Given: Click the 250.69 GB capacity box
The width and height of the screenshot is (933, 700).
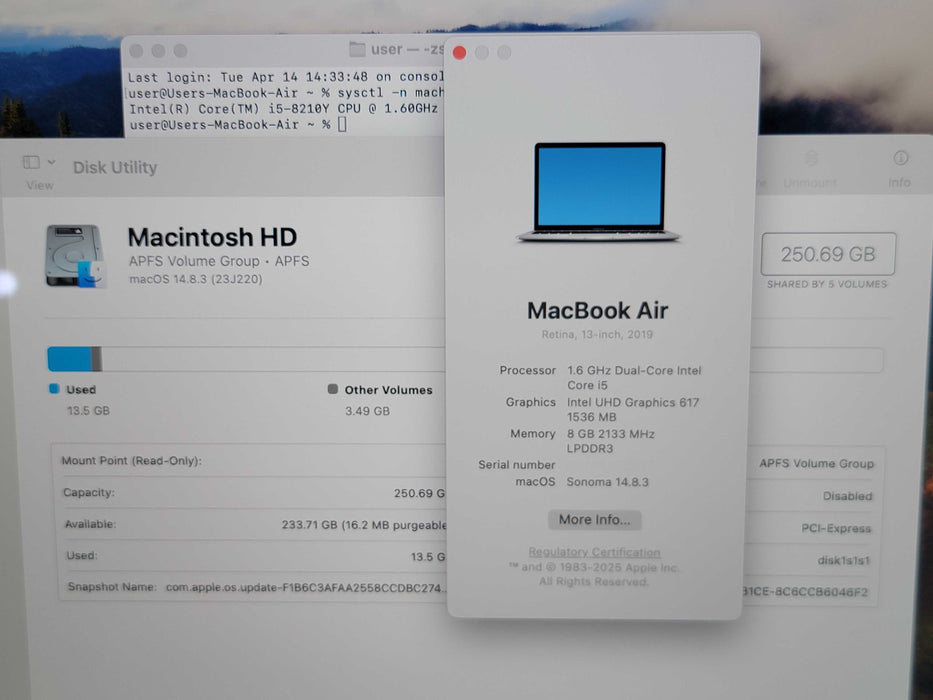Looking at the screenshot, I should (828, 254).
